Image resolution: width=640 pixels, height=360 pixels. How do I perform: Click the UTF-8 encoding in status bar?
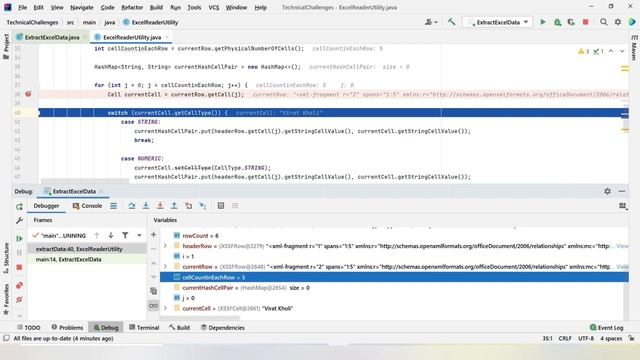[586, 338]
